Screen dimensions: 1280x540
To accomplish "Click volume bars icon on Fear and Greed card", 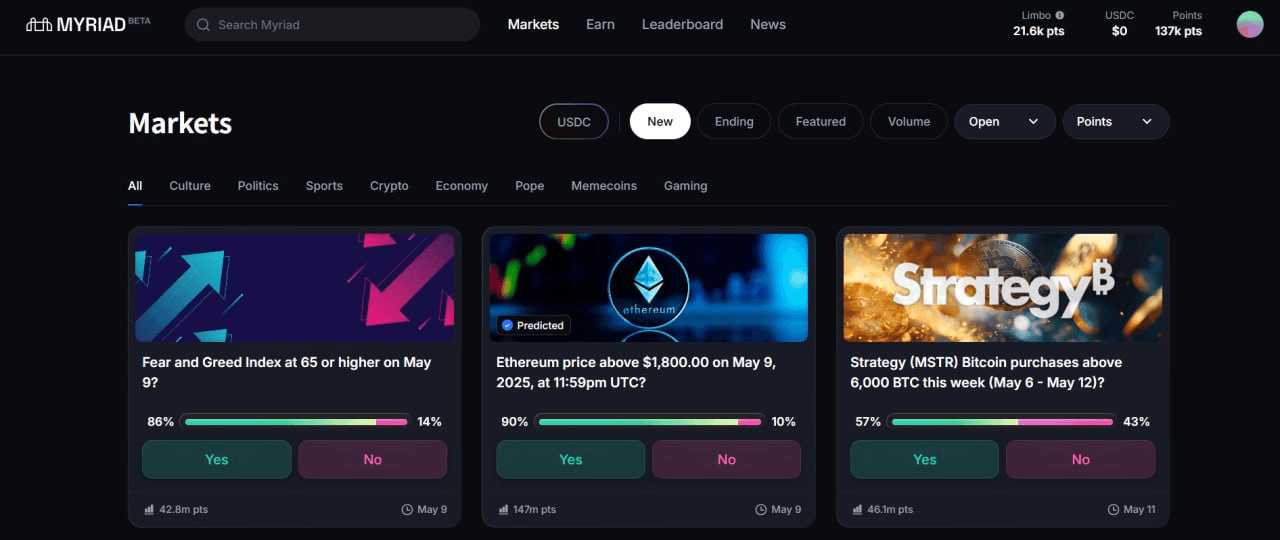I will [149, 510].
